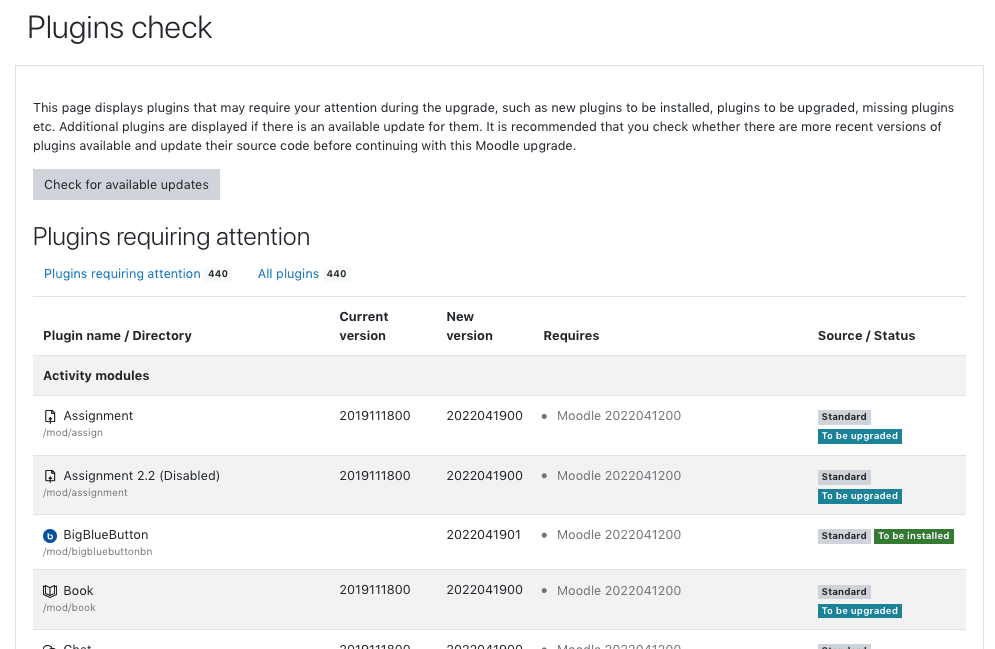Screen dimensions: 995x649
Task: Click the Plugins check page heading
Action: point(119,27)
